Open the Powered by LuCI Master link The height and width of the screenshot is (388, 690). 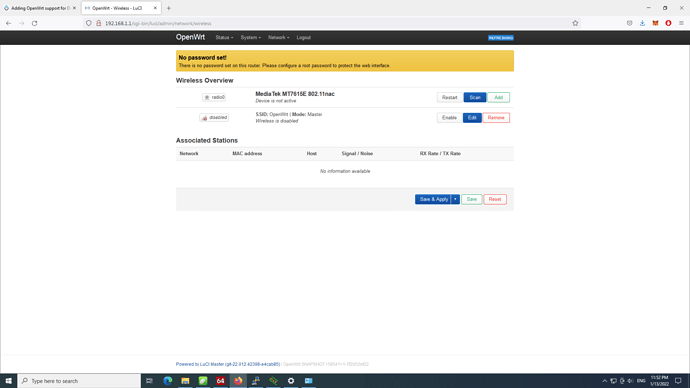click(x=228, y=364)
